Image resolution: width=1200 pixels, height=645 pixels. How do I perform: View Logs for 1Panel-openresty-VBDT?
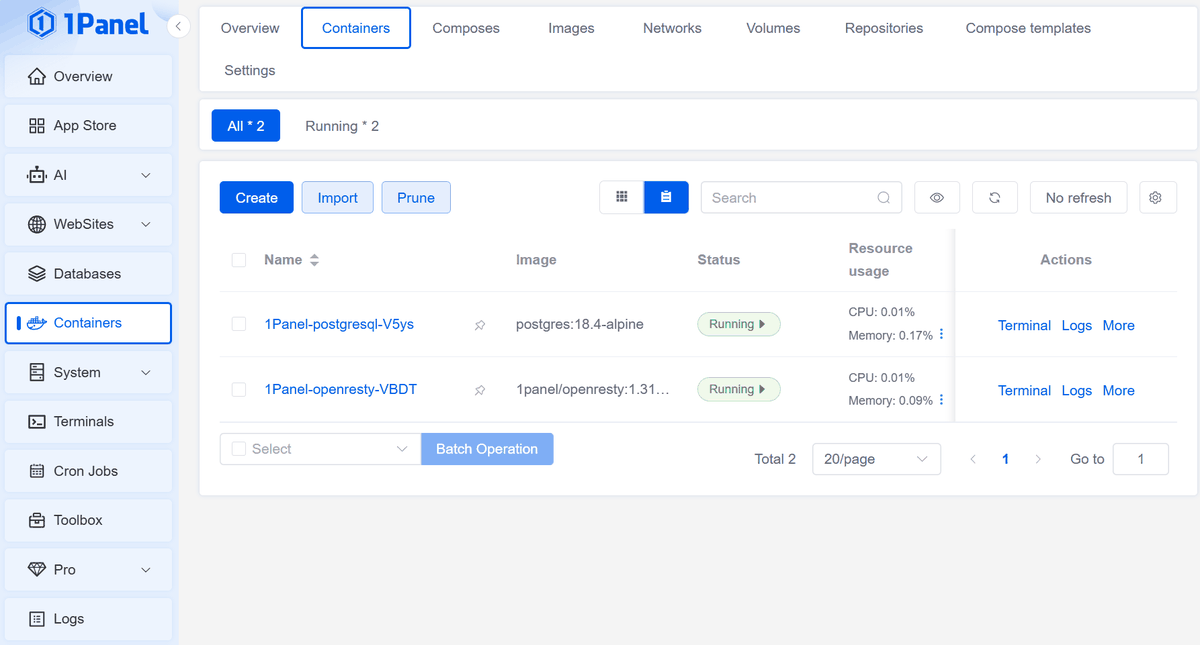tap(1077, 390)
